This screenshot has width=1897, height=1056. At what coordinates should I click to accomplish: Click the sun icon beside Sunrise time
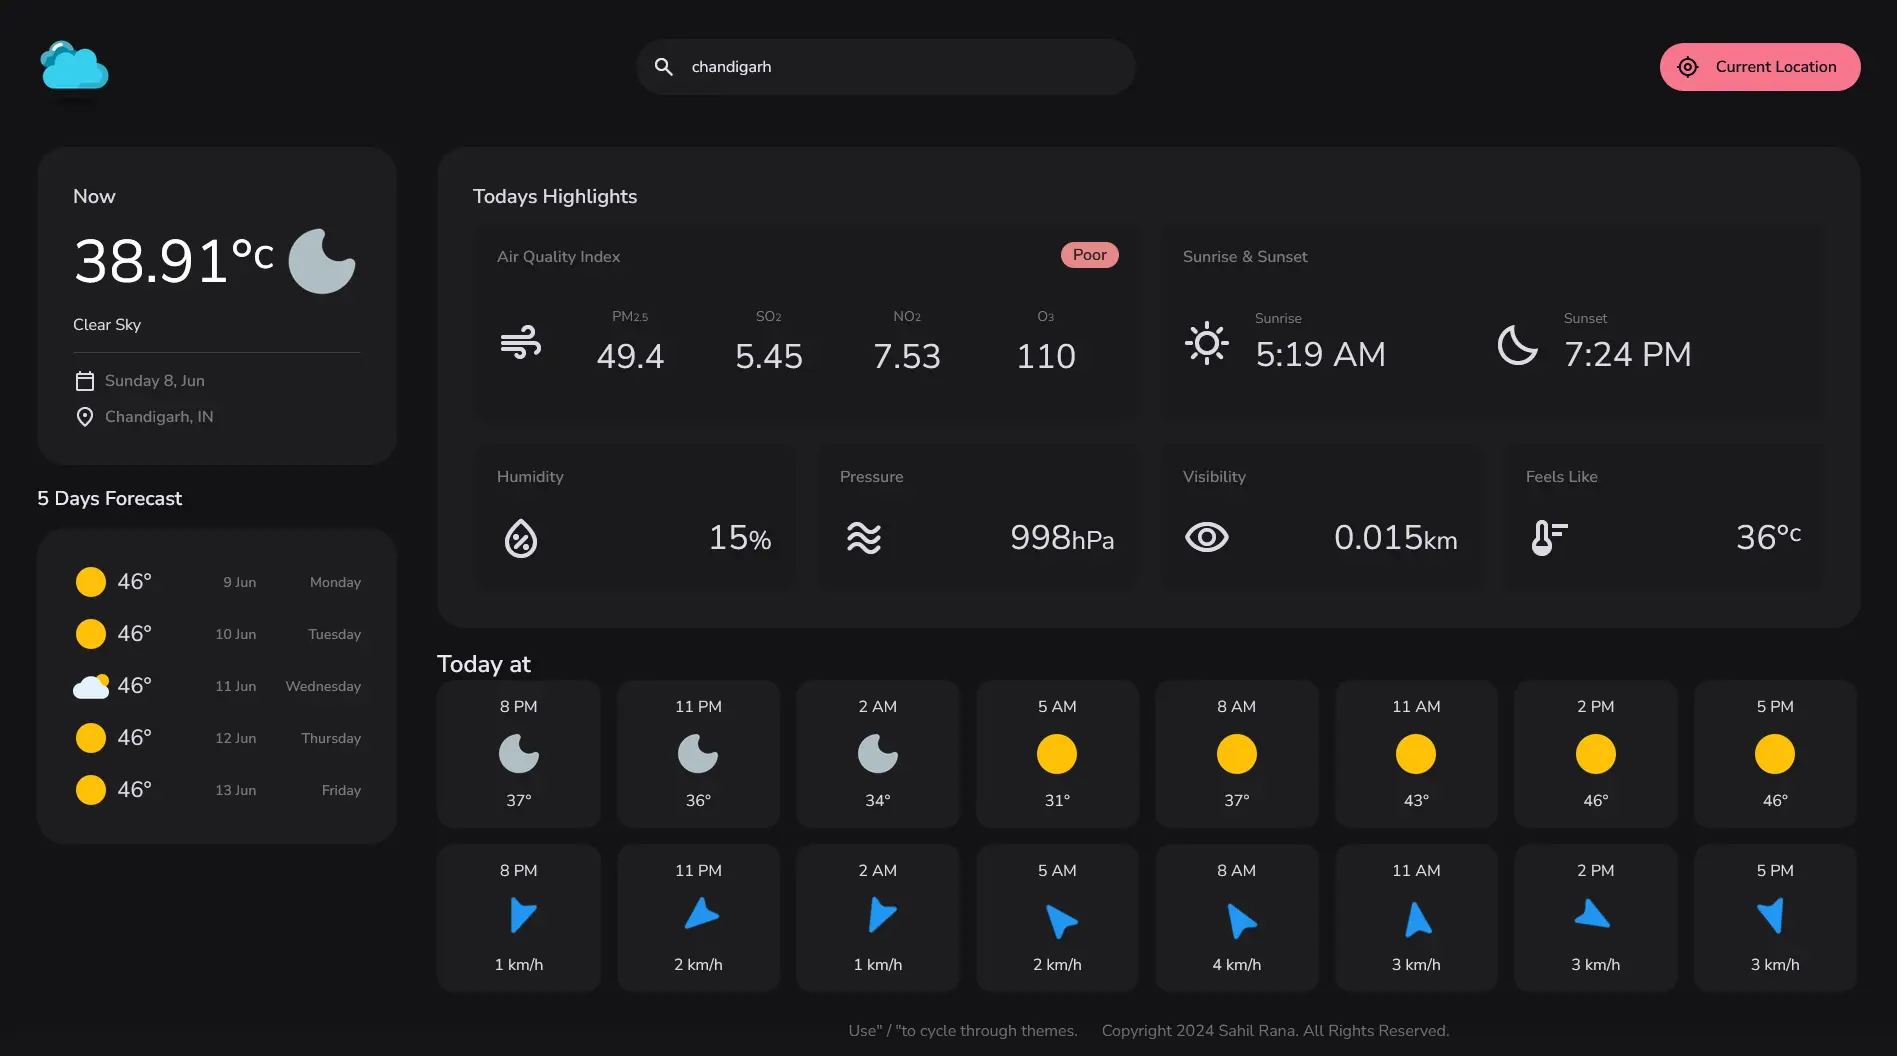pyautogui.click(x=1206, y=343)
